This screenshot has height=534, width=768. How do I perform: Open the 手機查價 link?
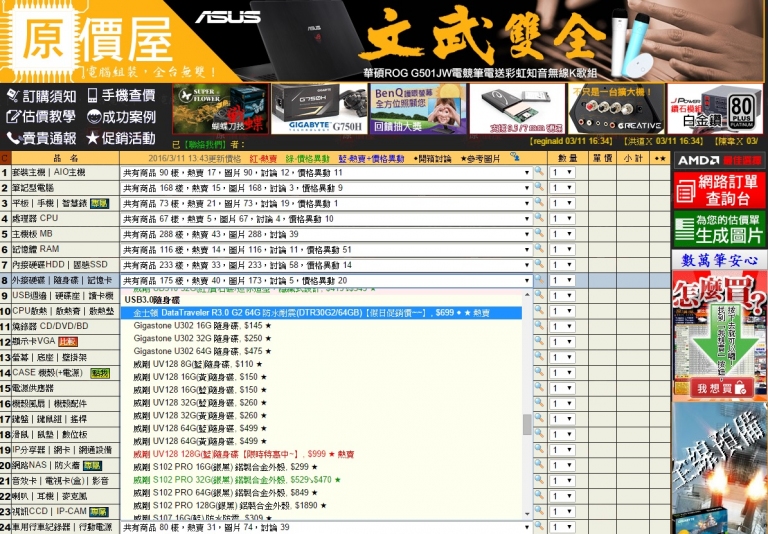pos(121,95)
